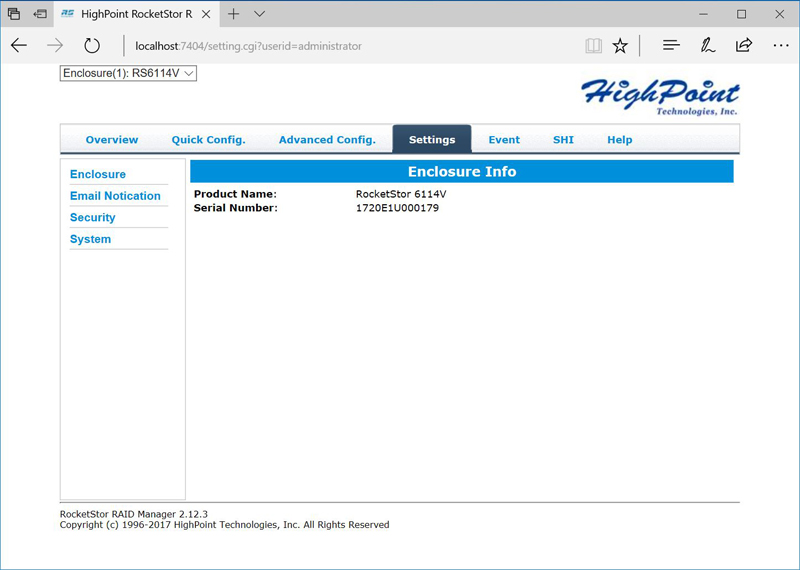Click the Make a Web Note pen icon

[x=707, y=46]
